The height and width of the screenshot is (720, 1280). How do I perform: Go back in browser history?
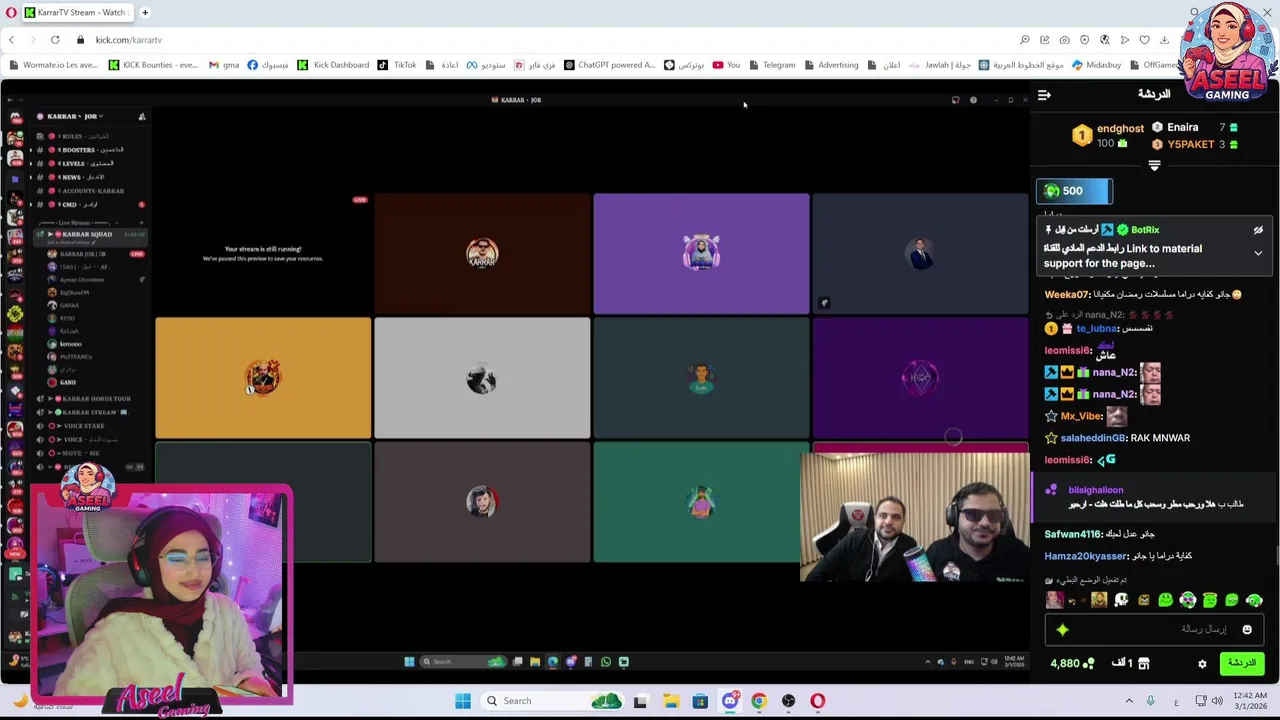click(x=12, y=40)
